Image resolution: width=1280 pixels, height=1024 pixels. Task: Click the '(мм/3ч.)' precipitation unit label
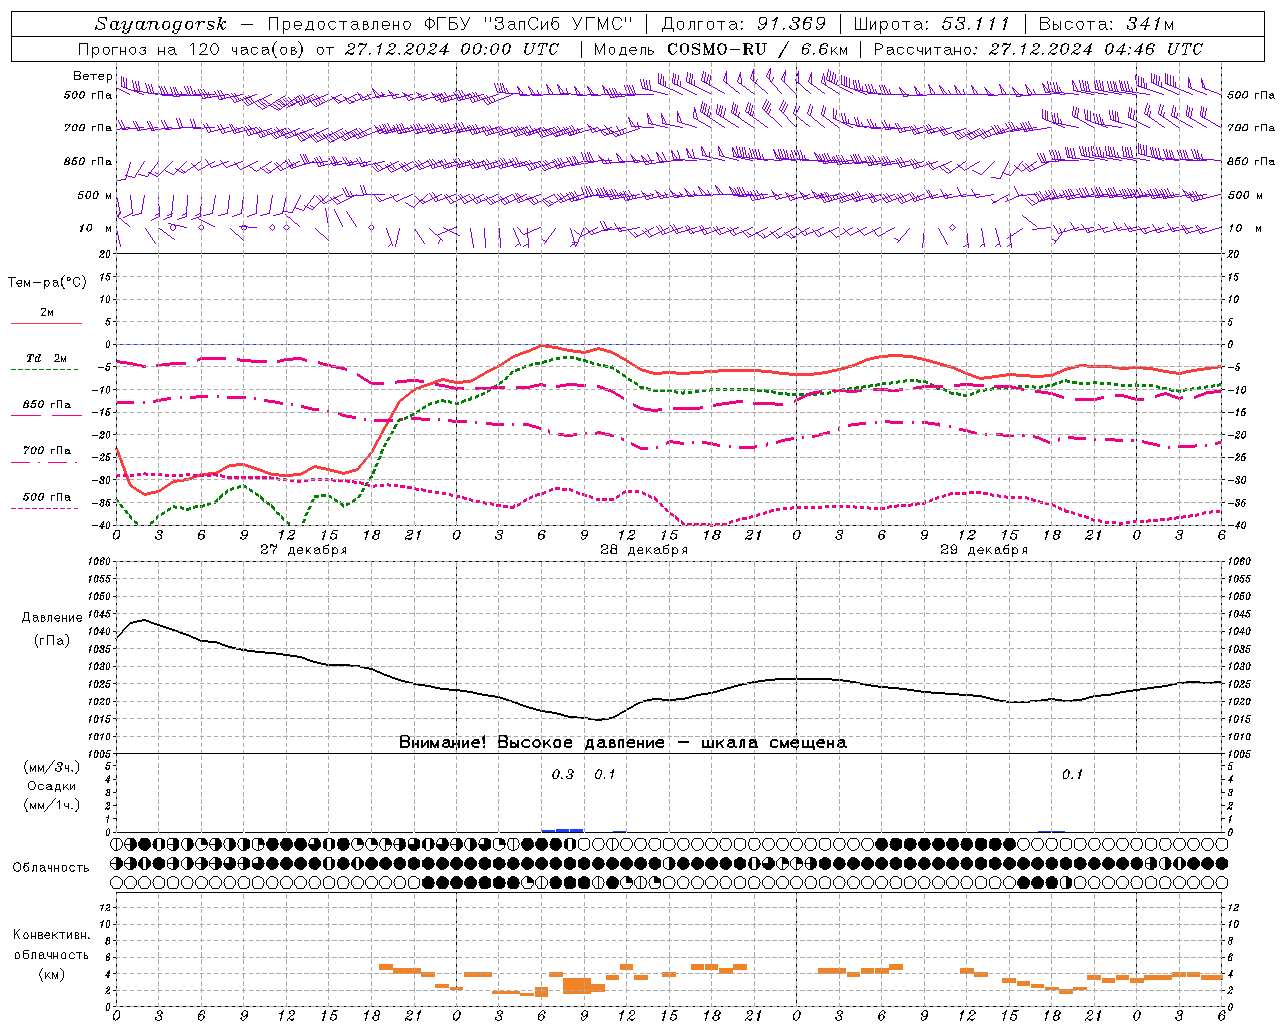tap(52, 767)
